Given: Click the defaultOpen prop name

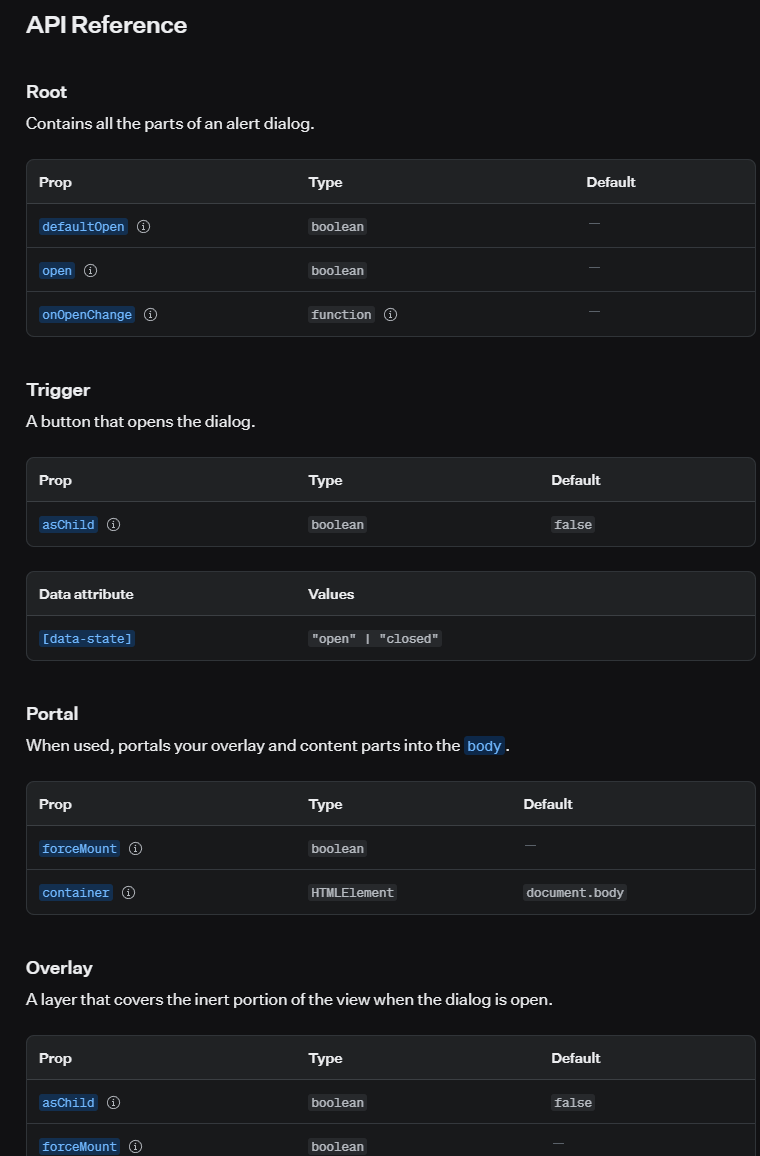Looking at the screenshot, I should pyautogui.click(x=83, y=226).
